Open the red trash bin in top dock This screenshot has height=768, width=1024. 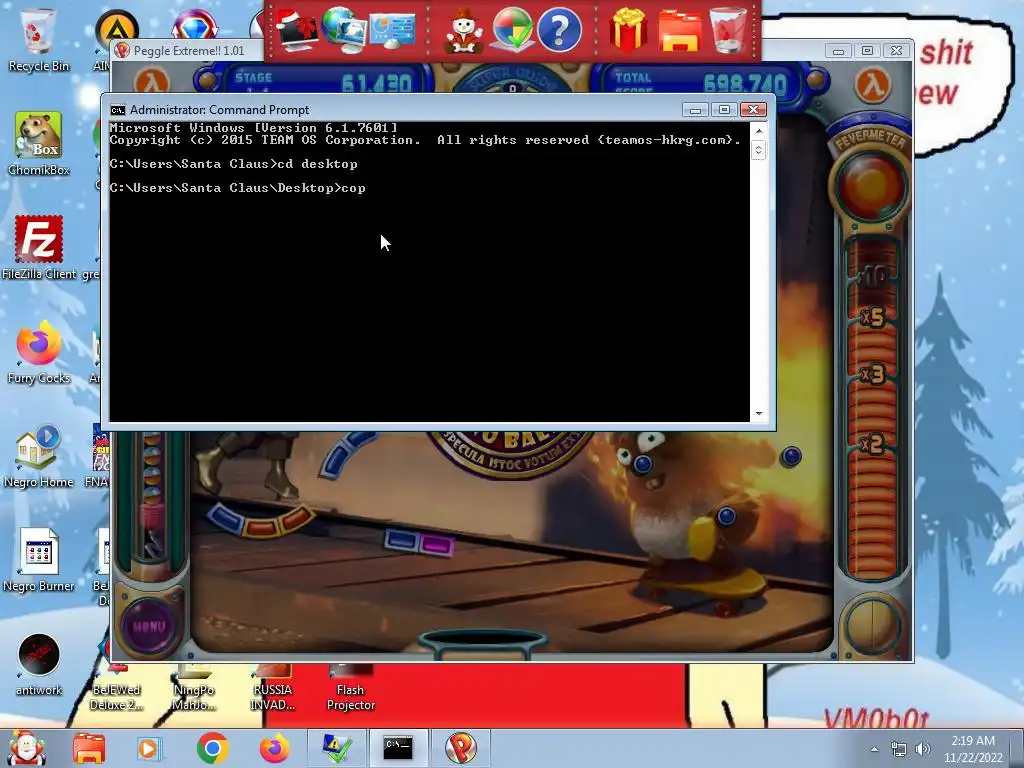pos(728,30)
